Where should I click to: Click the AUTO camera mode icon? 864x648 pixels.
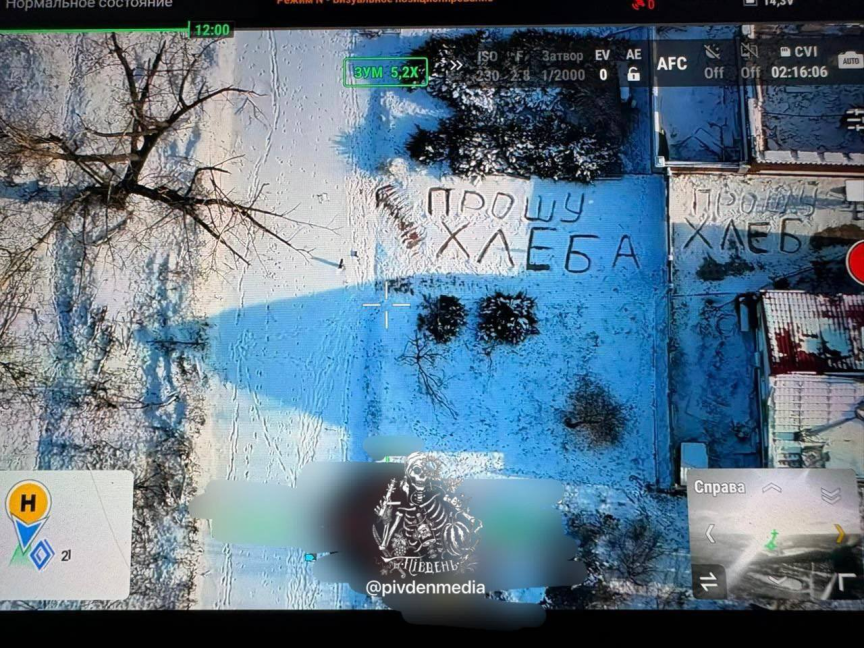click(x=849, y=59)
